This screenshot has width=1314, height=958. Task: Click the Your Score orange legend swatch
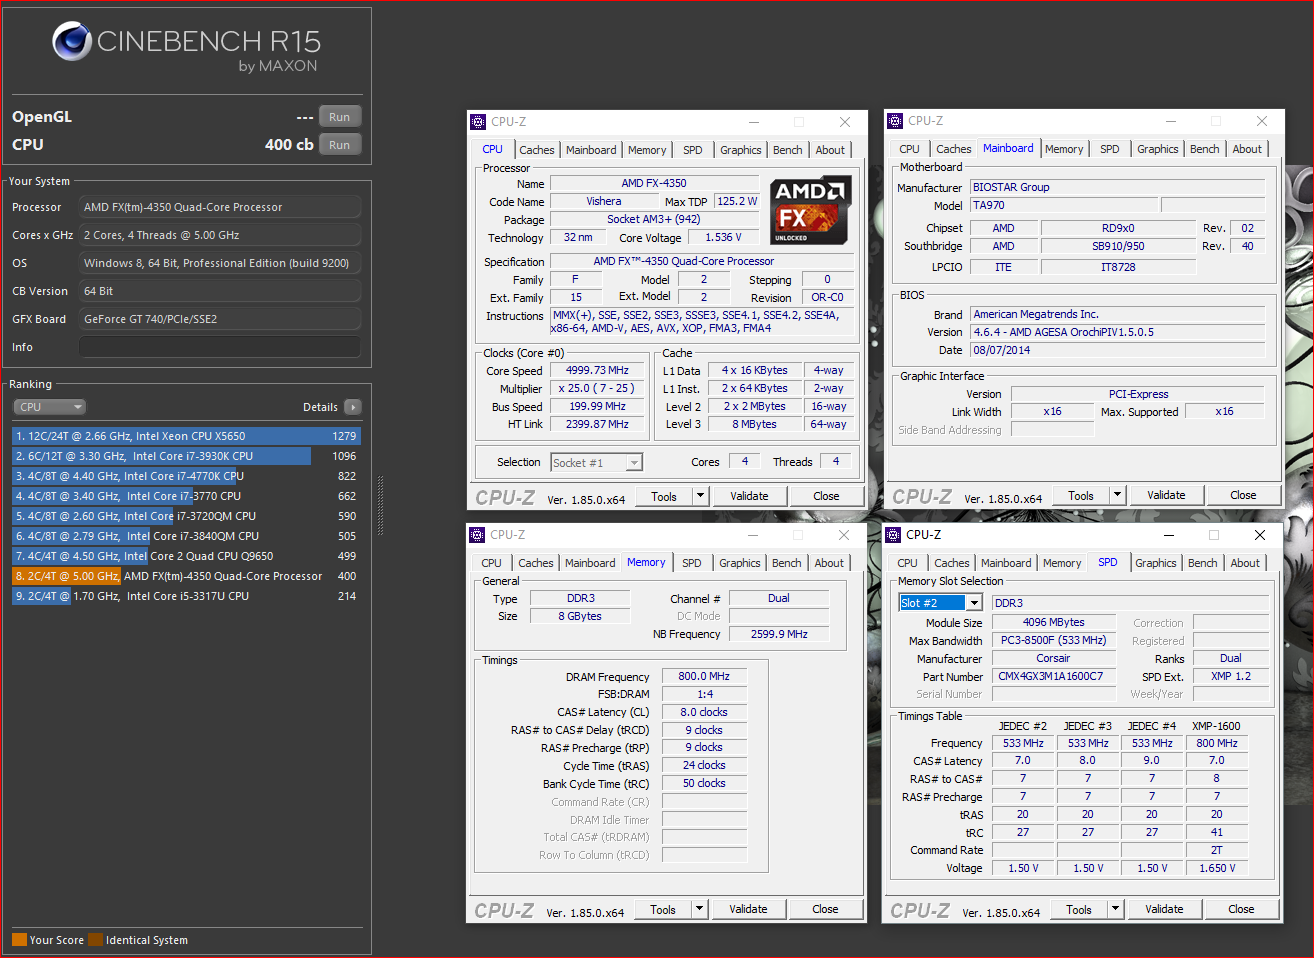[19, 940]
